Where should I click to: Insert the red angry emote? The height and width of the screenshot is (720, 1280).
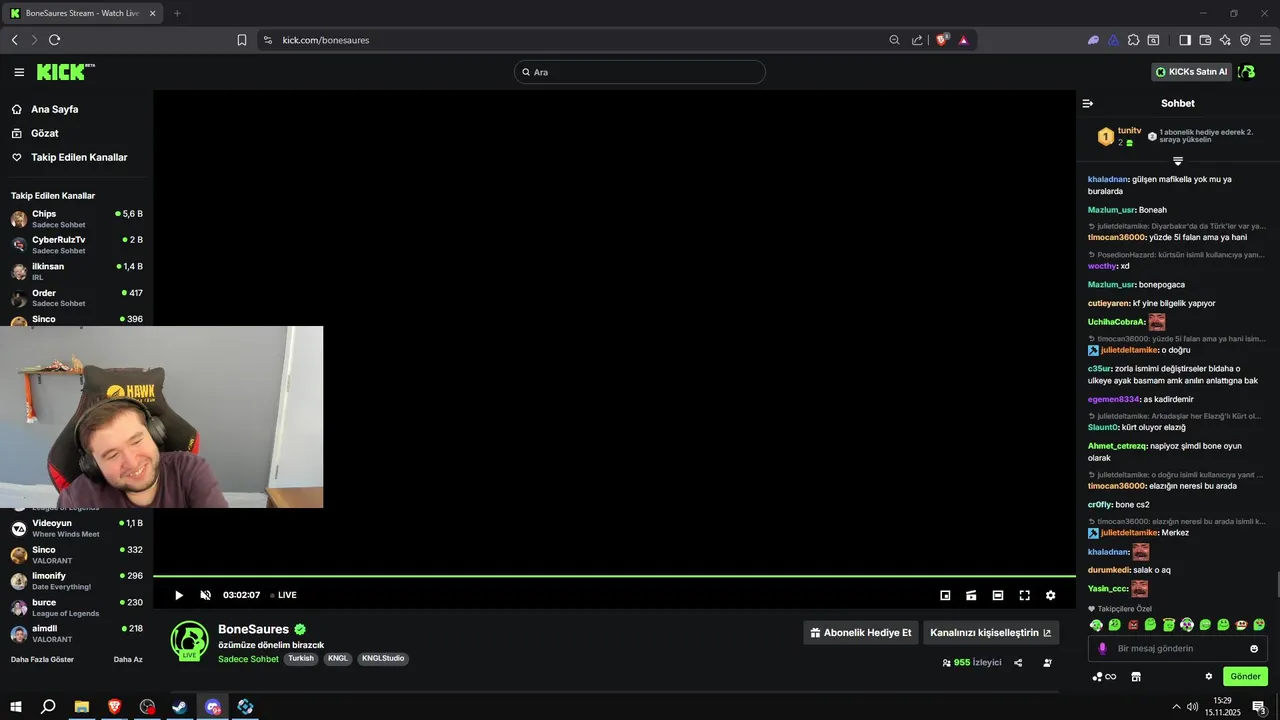coord(1133,625)
